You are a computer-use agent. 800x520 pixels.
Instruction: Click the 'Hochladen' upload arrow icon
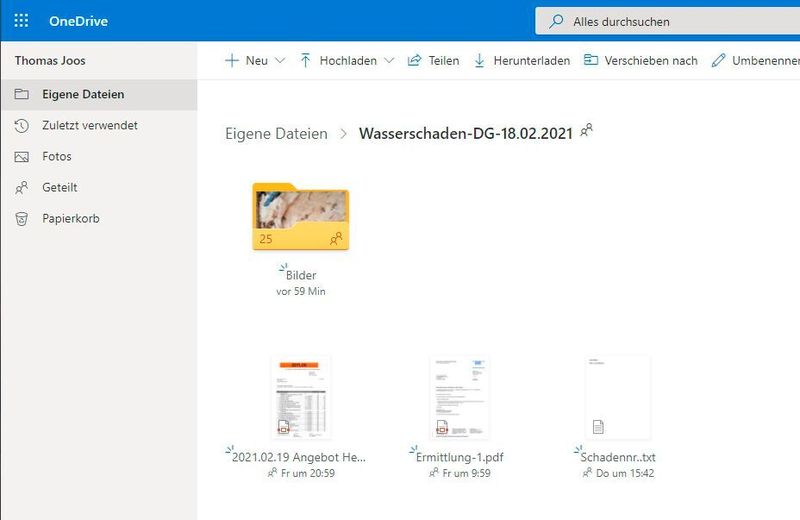click(x=305, y=60)
